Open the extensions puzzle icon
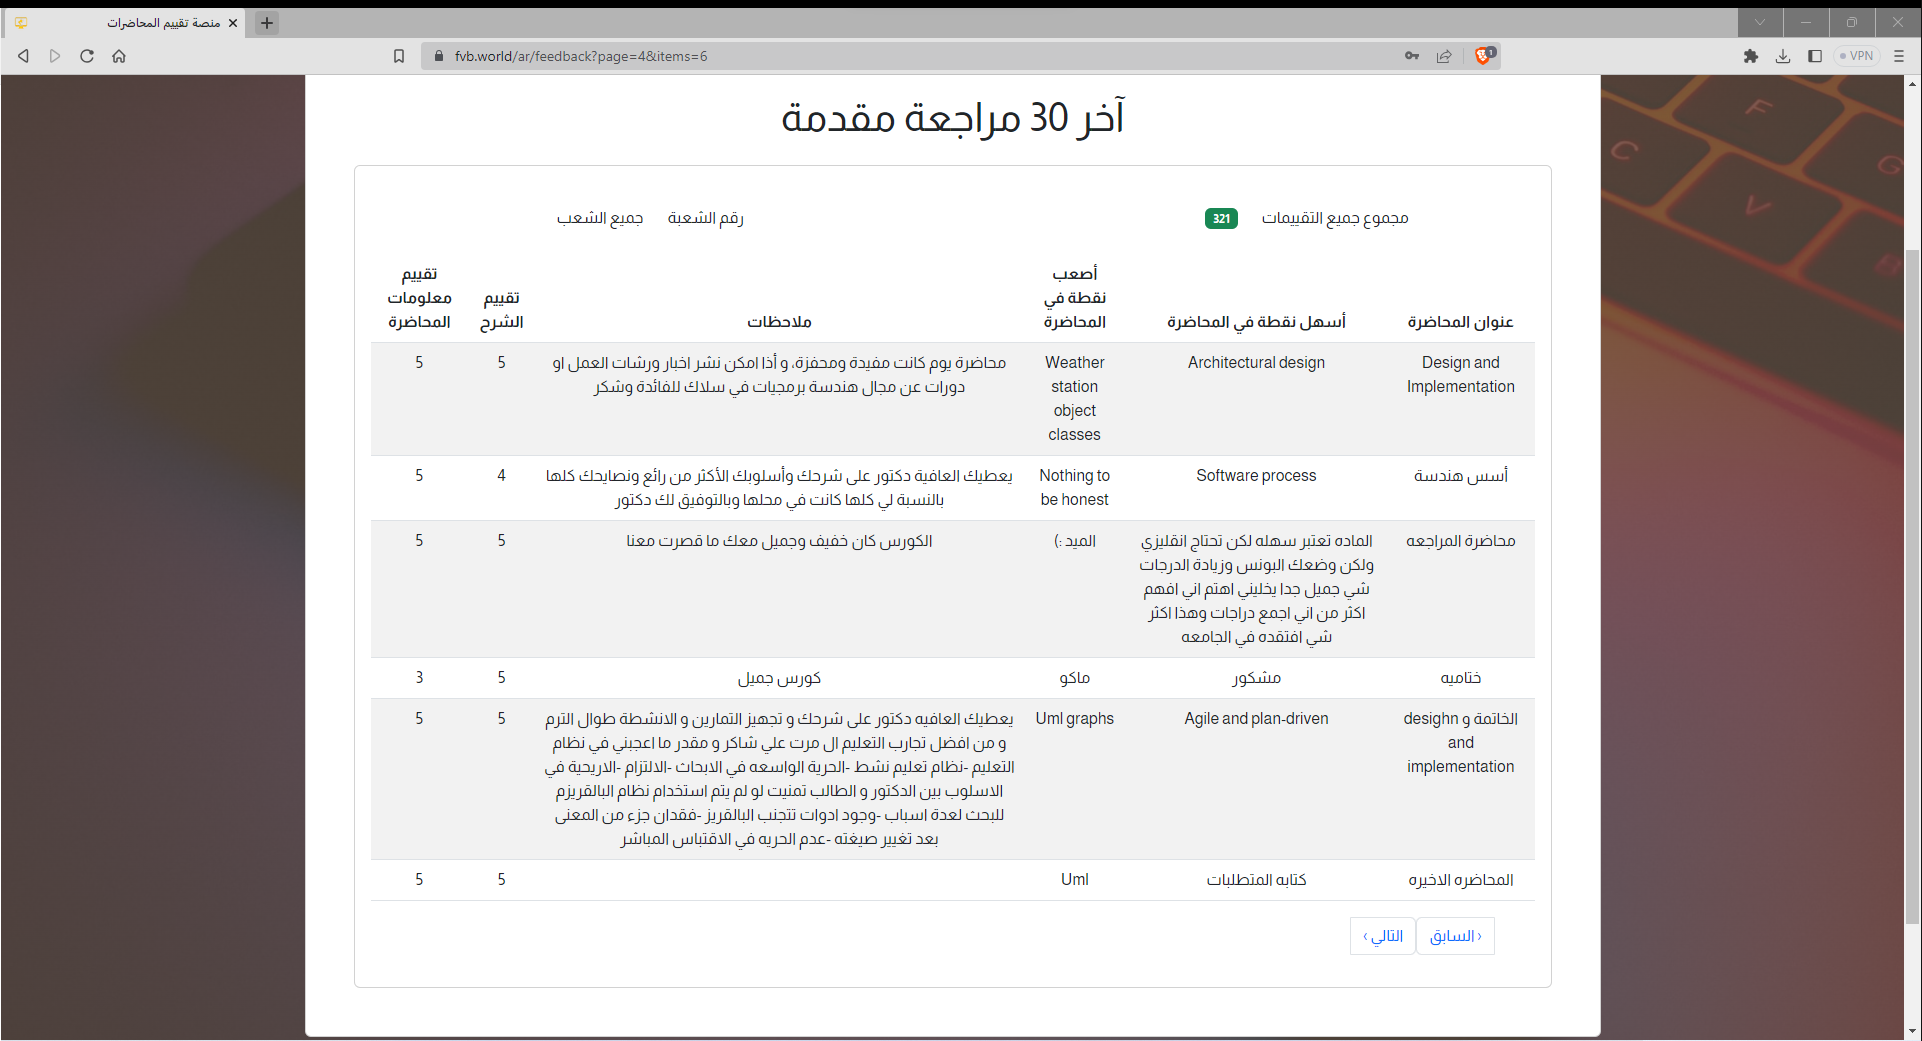 [1751, 56]
